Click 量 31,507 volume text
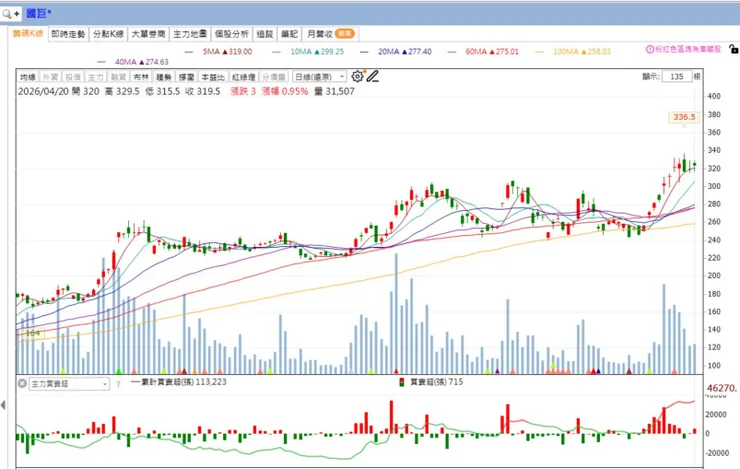Image resolution: width=740 pixels, height=469 pixels. 334,92
